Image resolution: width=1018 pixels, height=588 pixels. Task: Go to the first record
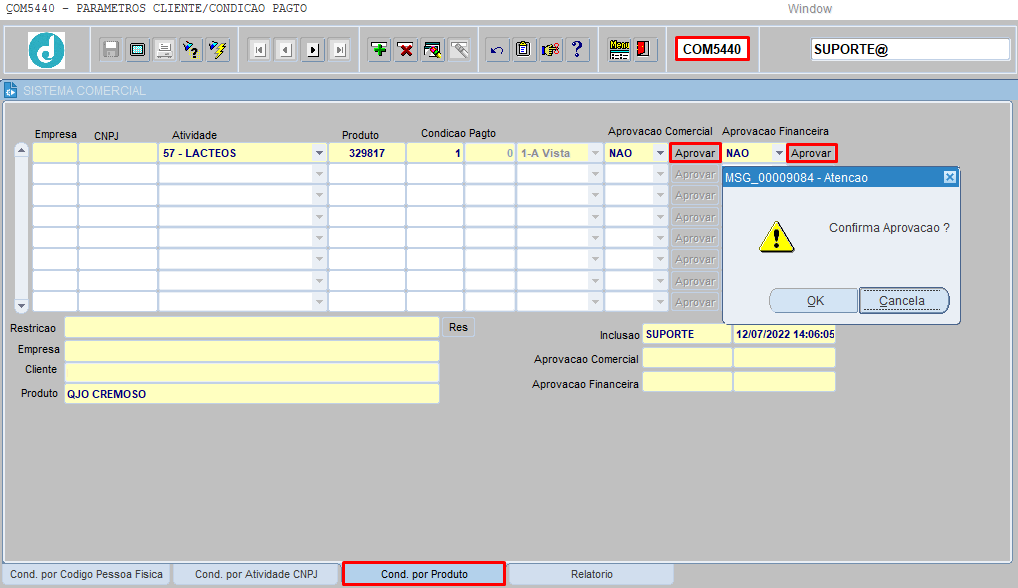coord(260,50)
